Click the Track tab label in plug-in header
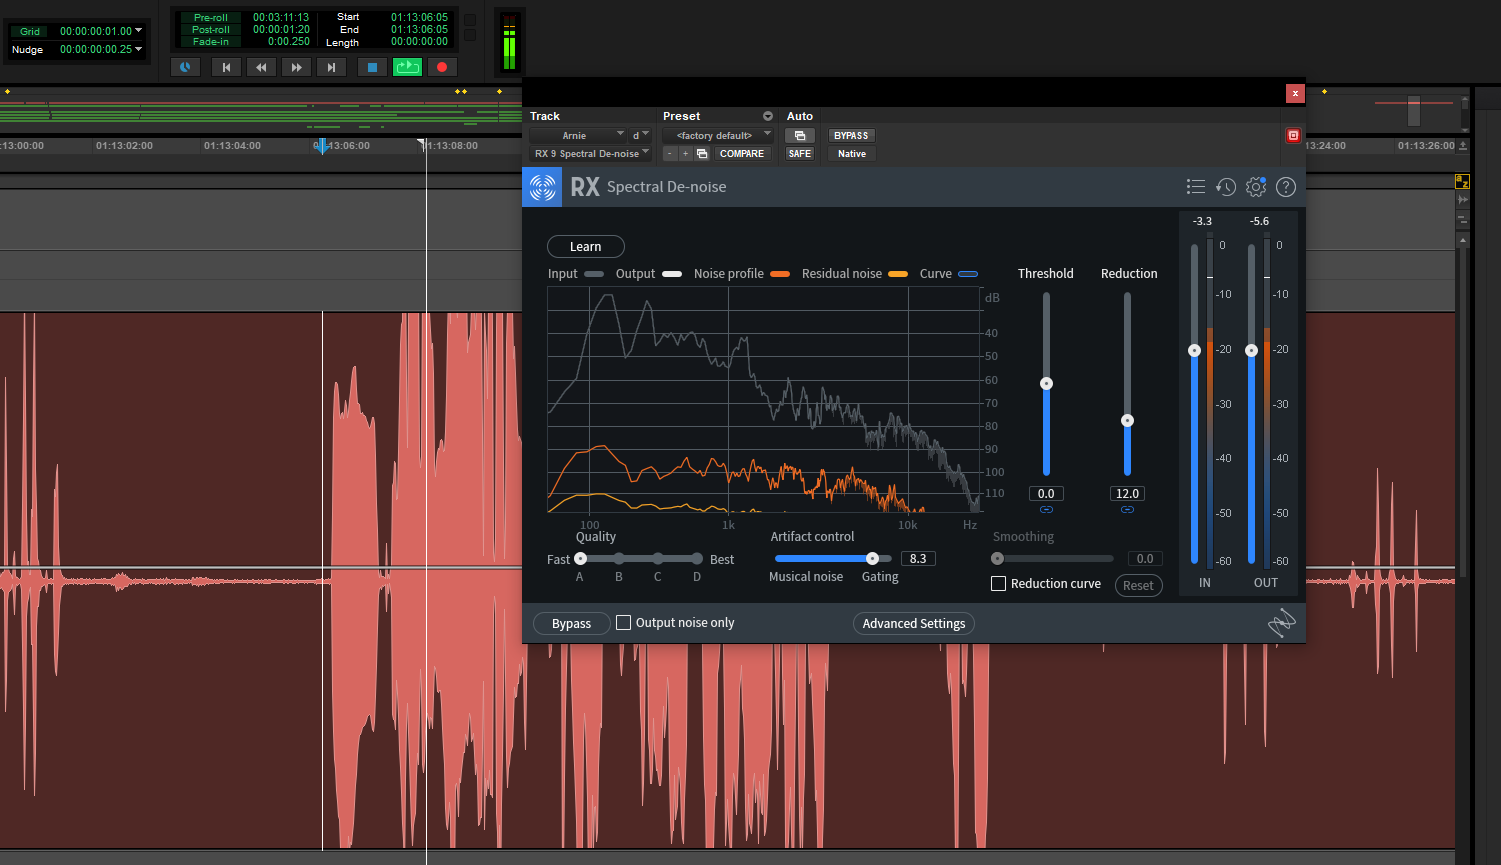Image resolution: width=1501 pixels, height=865 pixels. point(545,116)
